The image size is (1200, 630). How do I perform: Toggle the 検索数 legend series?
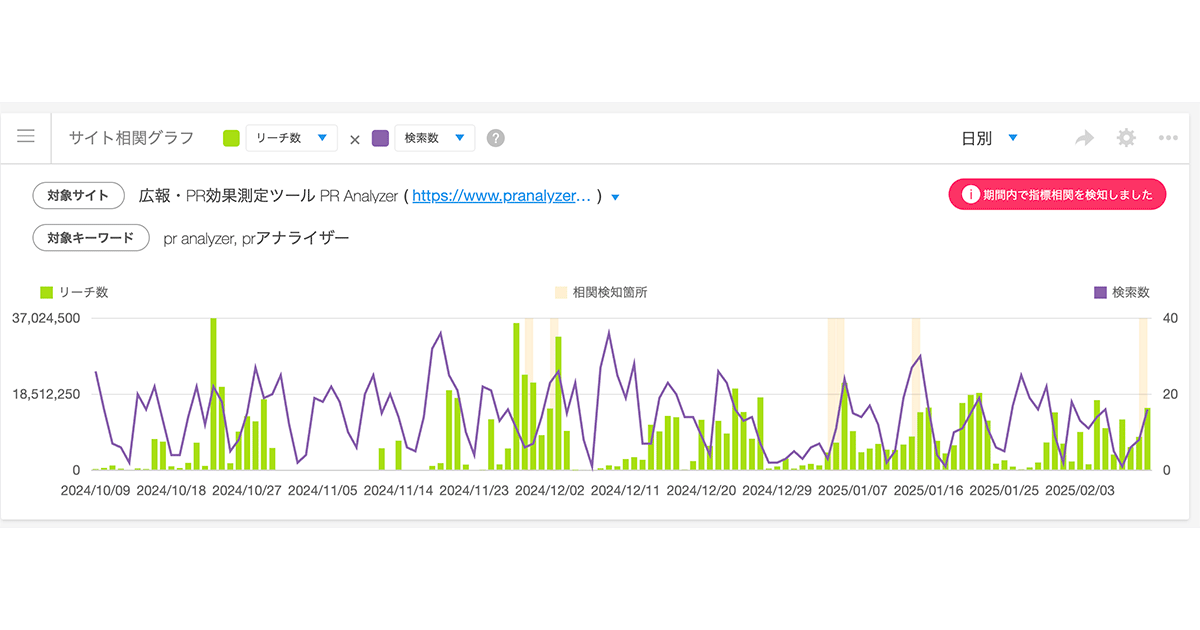coord(1122,292)
